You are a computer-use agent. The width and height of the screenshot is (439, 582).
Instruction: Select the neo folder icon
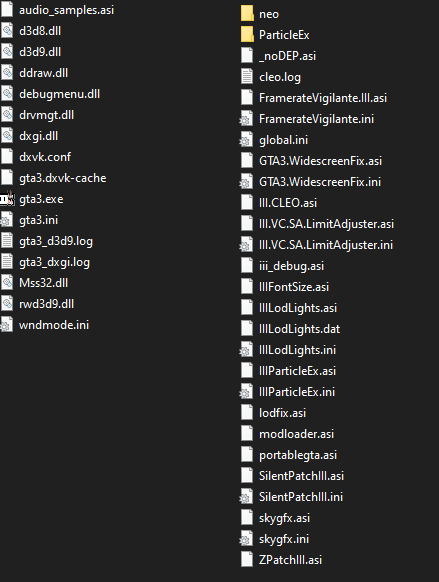[x=247, y=14]
